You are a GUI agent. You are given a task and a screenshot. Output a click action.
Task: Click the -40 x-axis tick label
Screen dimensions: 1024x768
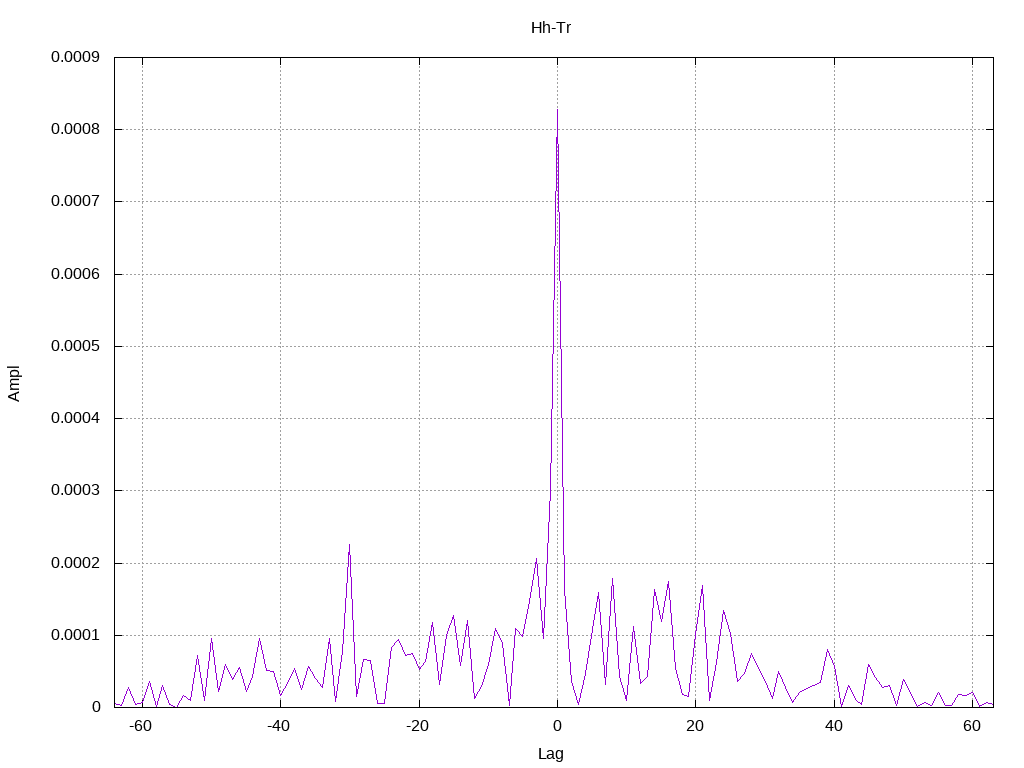tap(279, 726)
